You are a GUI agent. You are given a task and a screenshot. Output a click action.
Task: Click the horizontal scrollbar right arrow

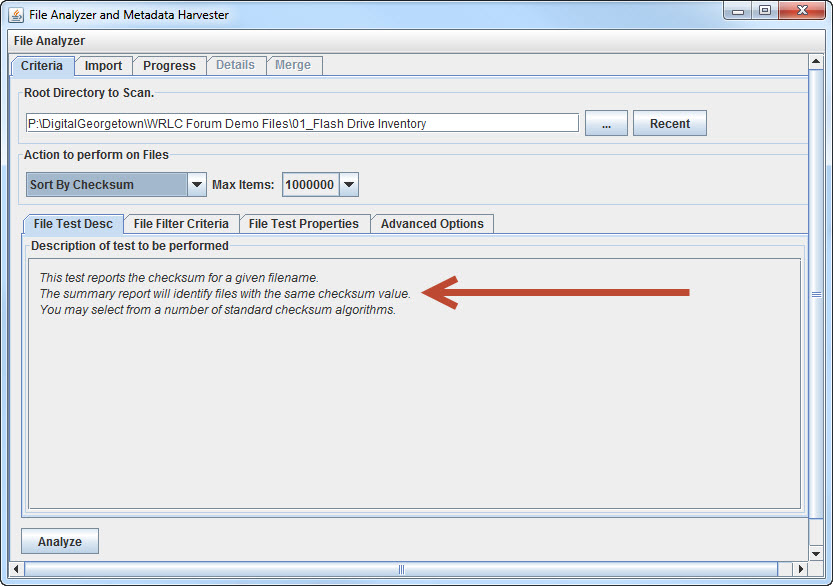click(800, 569)
